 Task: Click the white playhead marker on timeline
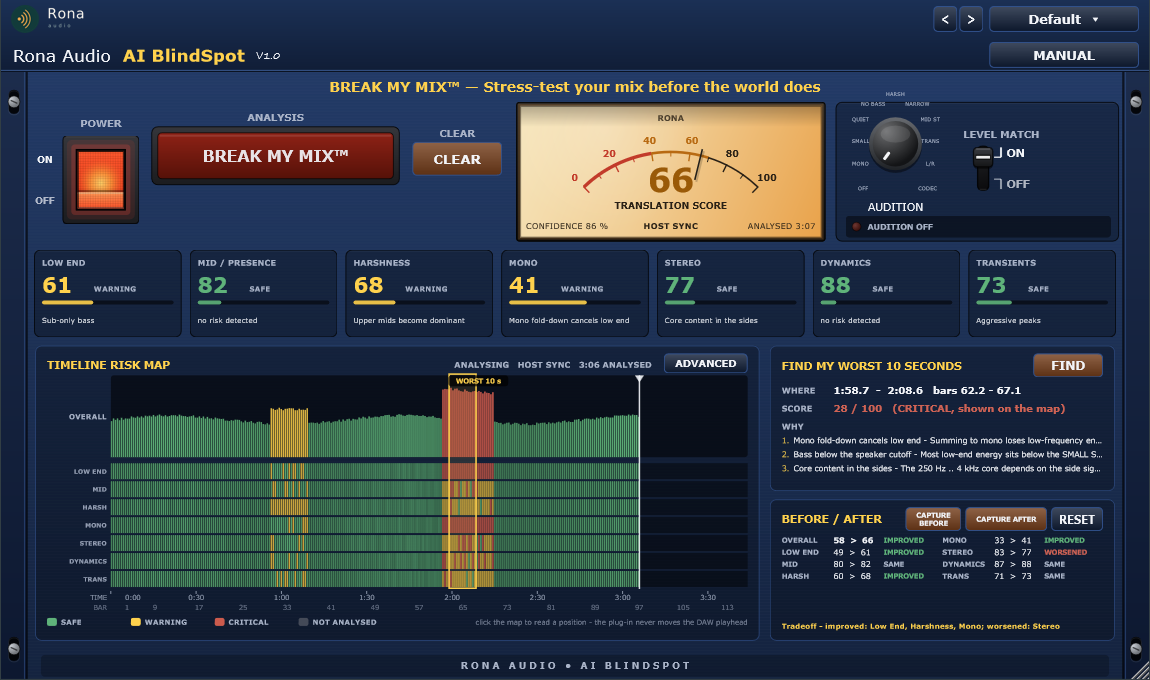coord(640,379)
